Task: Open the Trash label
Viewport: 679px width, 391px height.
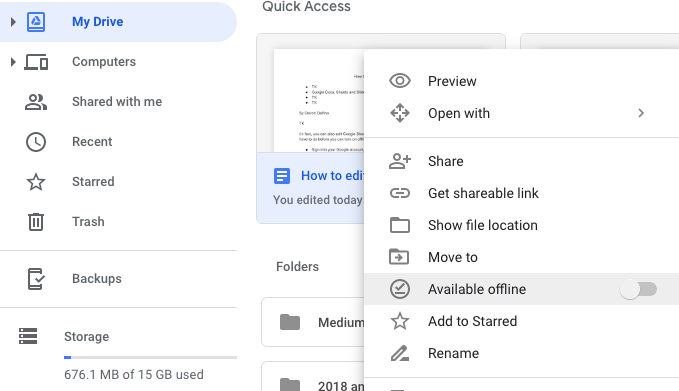Action: (88, 222)
